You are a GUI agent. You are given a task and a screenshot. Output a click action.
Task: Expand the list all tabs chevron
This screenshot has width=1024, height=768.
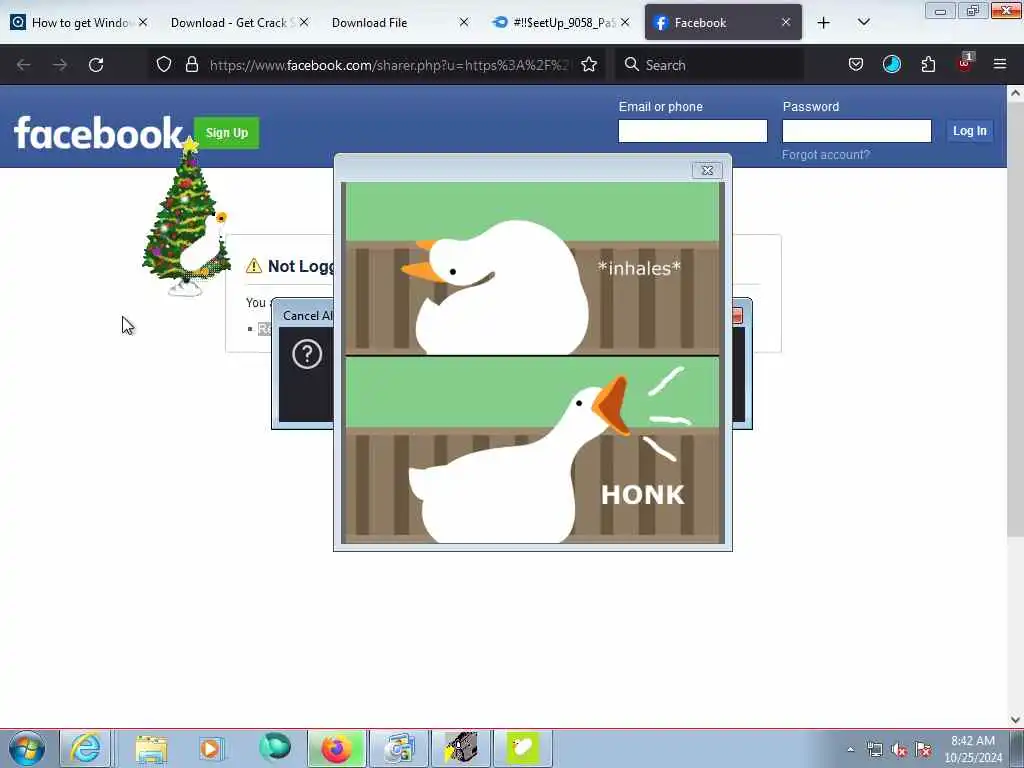pos(863,22)
